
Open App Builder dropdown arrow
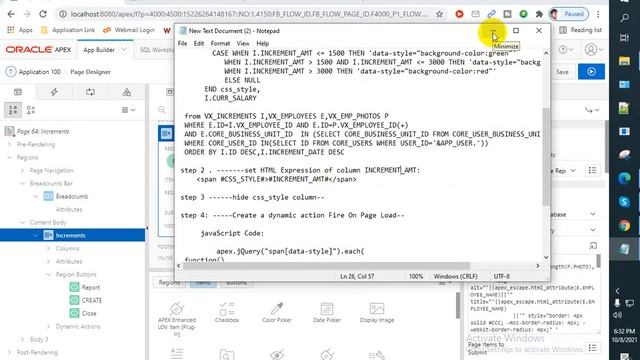point(124,50)
